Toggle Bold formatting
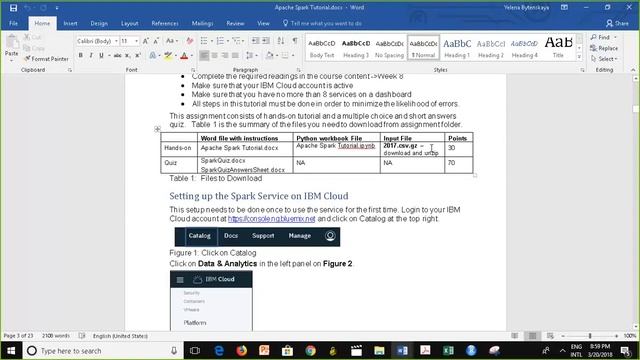This screenshot has width=640, height=360. click(80, 56)
